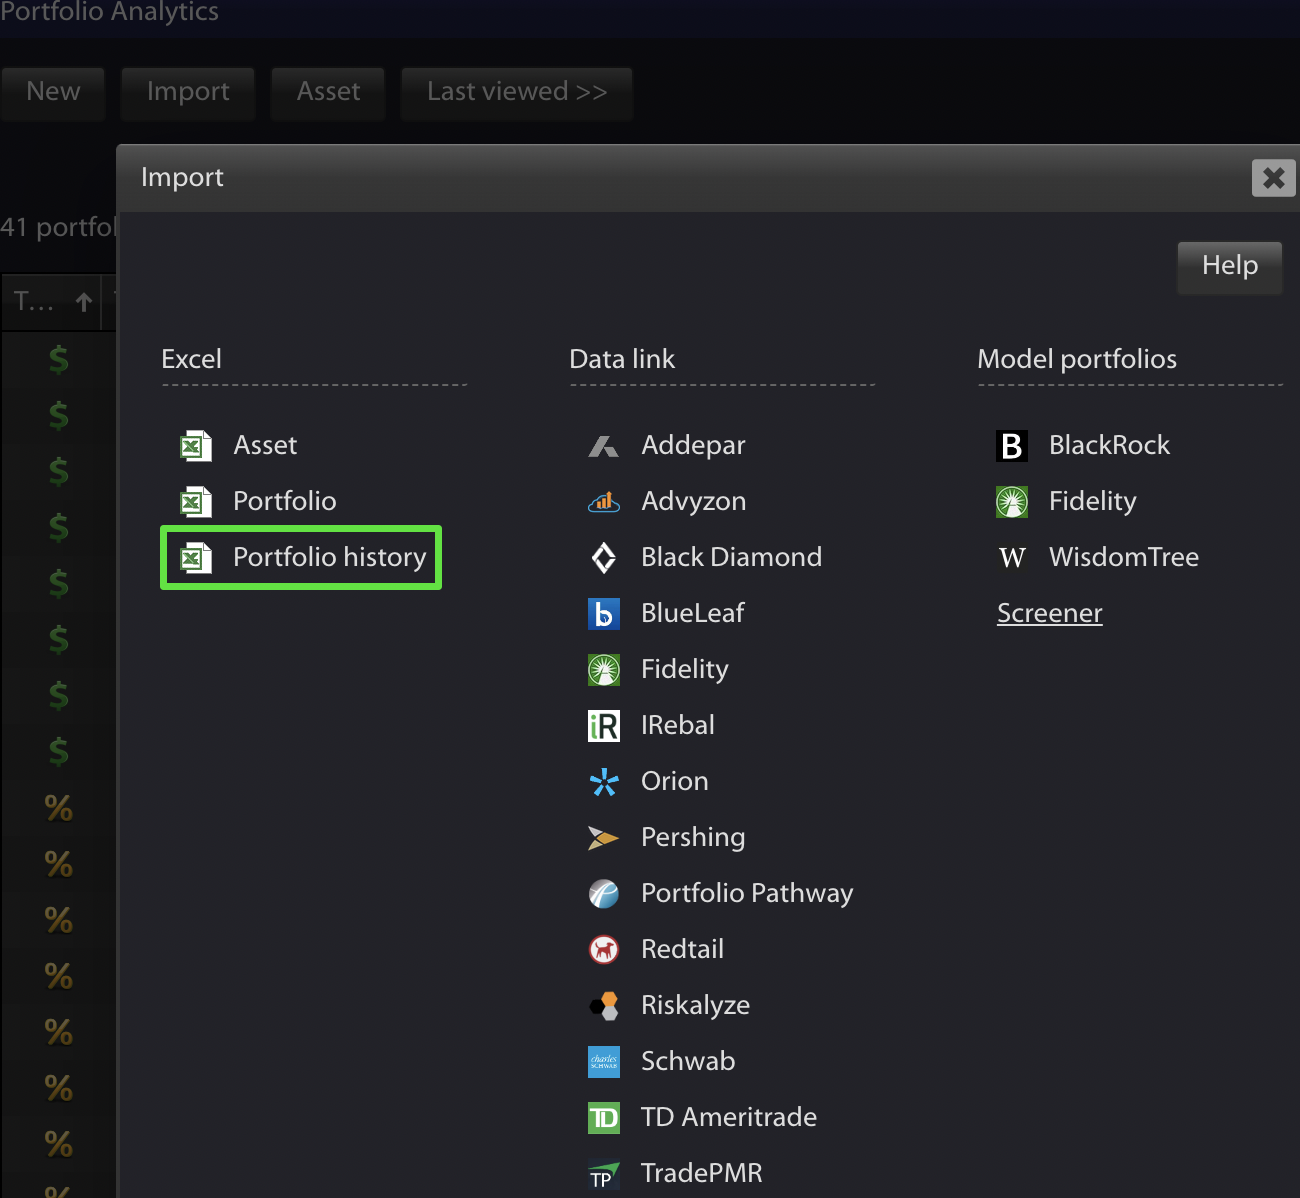The image size is (1300, 1198).
Task: Click the TD Ameritrade green icon
Action: pos(604,1118)
